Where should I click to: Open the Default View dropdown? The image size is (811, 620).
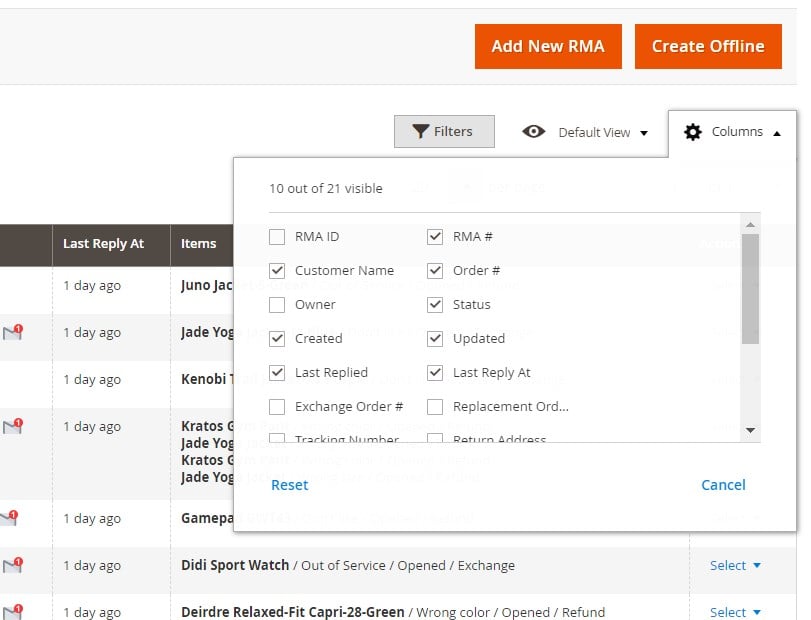[x=585, y=132]
